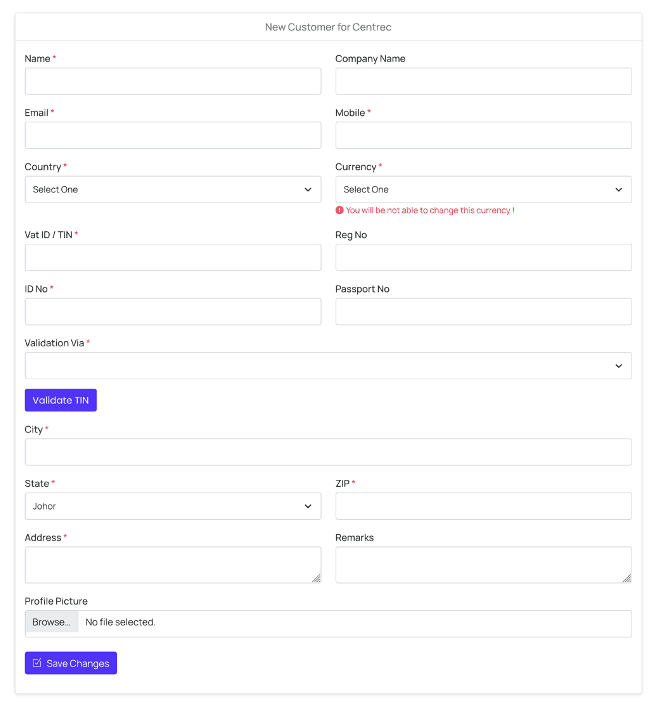Click Browse to choose profile picture
This screenshot has width=654, height=704.
click(51, 623)
